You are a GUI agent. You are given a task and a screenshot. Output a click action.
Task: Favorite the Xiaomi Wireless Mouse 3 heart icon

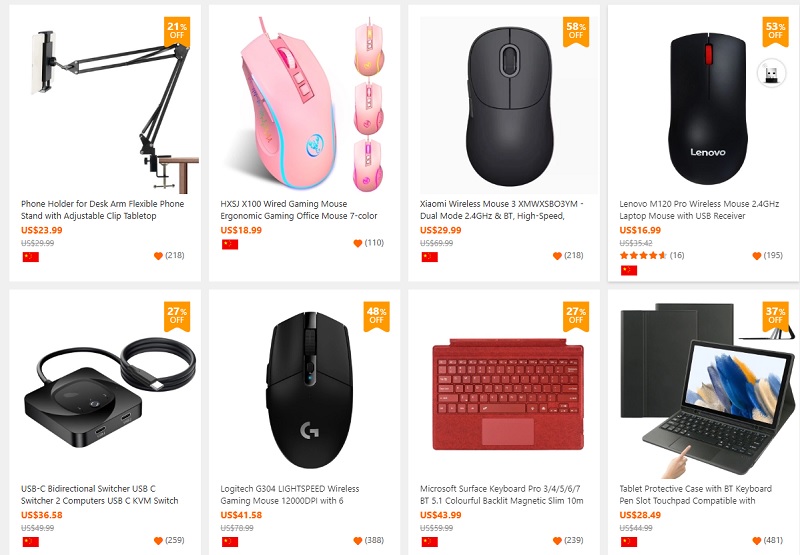(557, 256)
